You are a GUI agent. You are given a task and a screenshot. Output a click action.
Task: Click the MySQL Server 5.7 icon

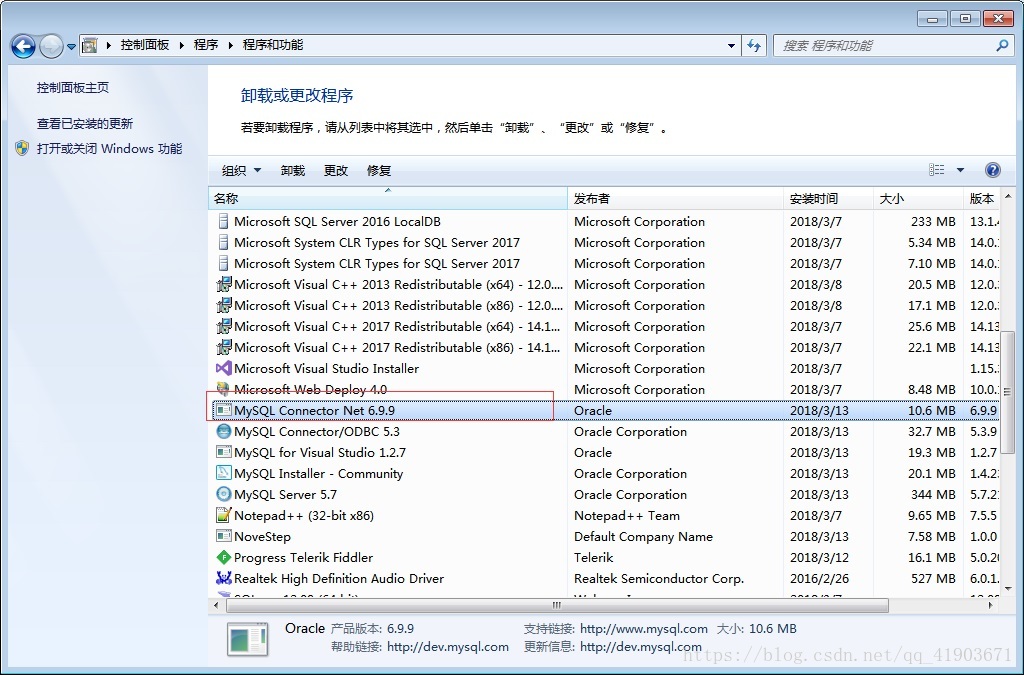pyautogui.click(x=223, y=494)
